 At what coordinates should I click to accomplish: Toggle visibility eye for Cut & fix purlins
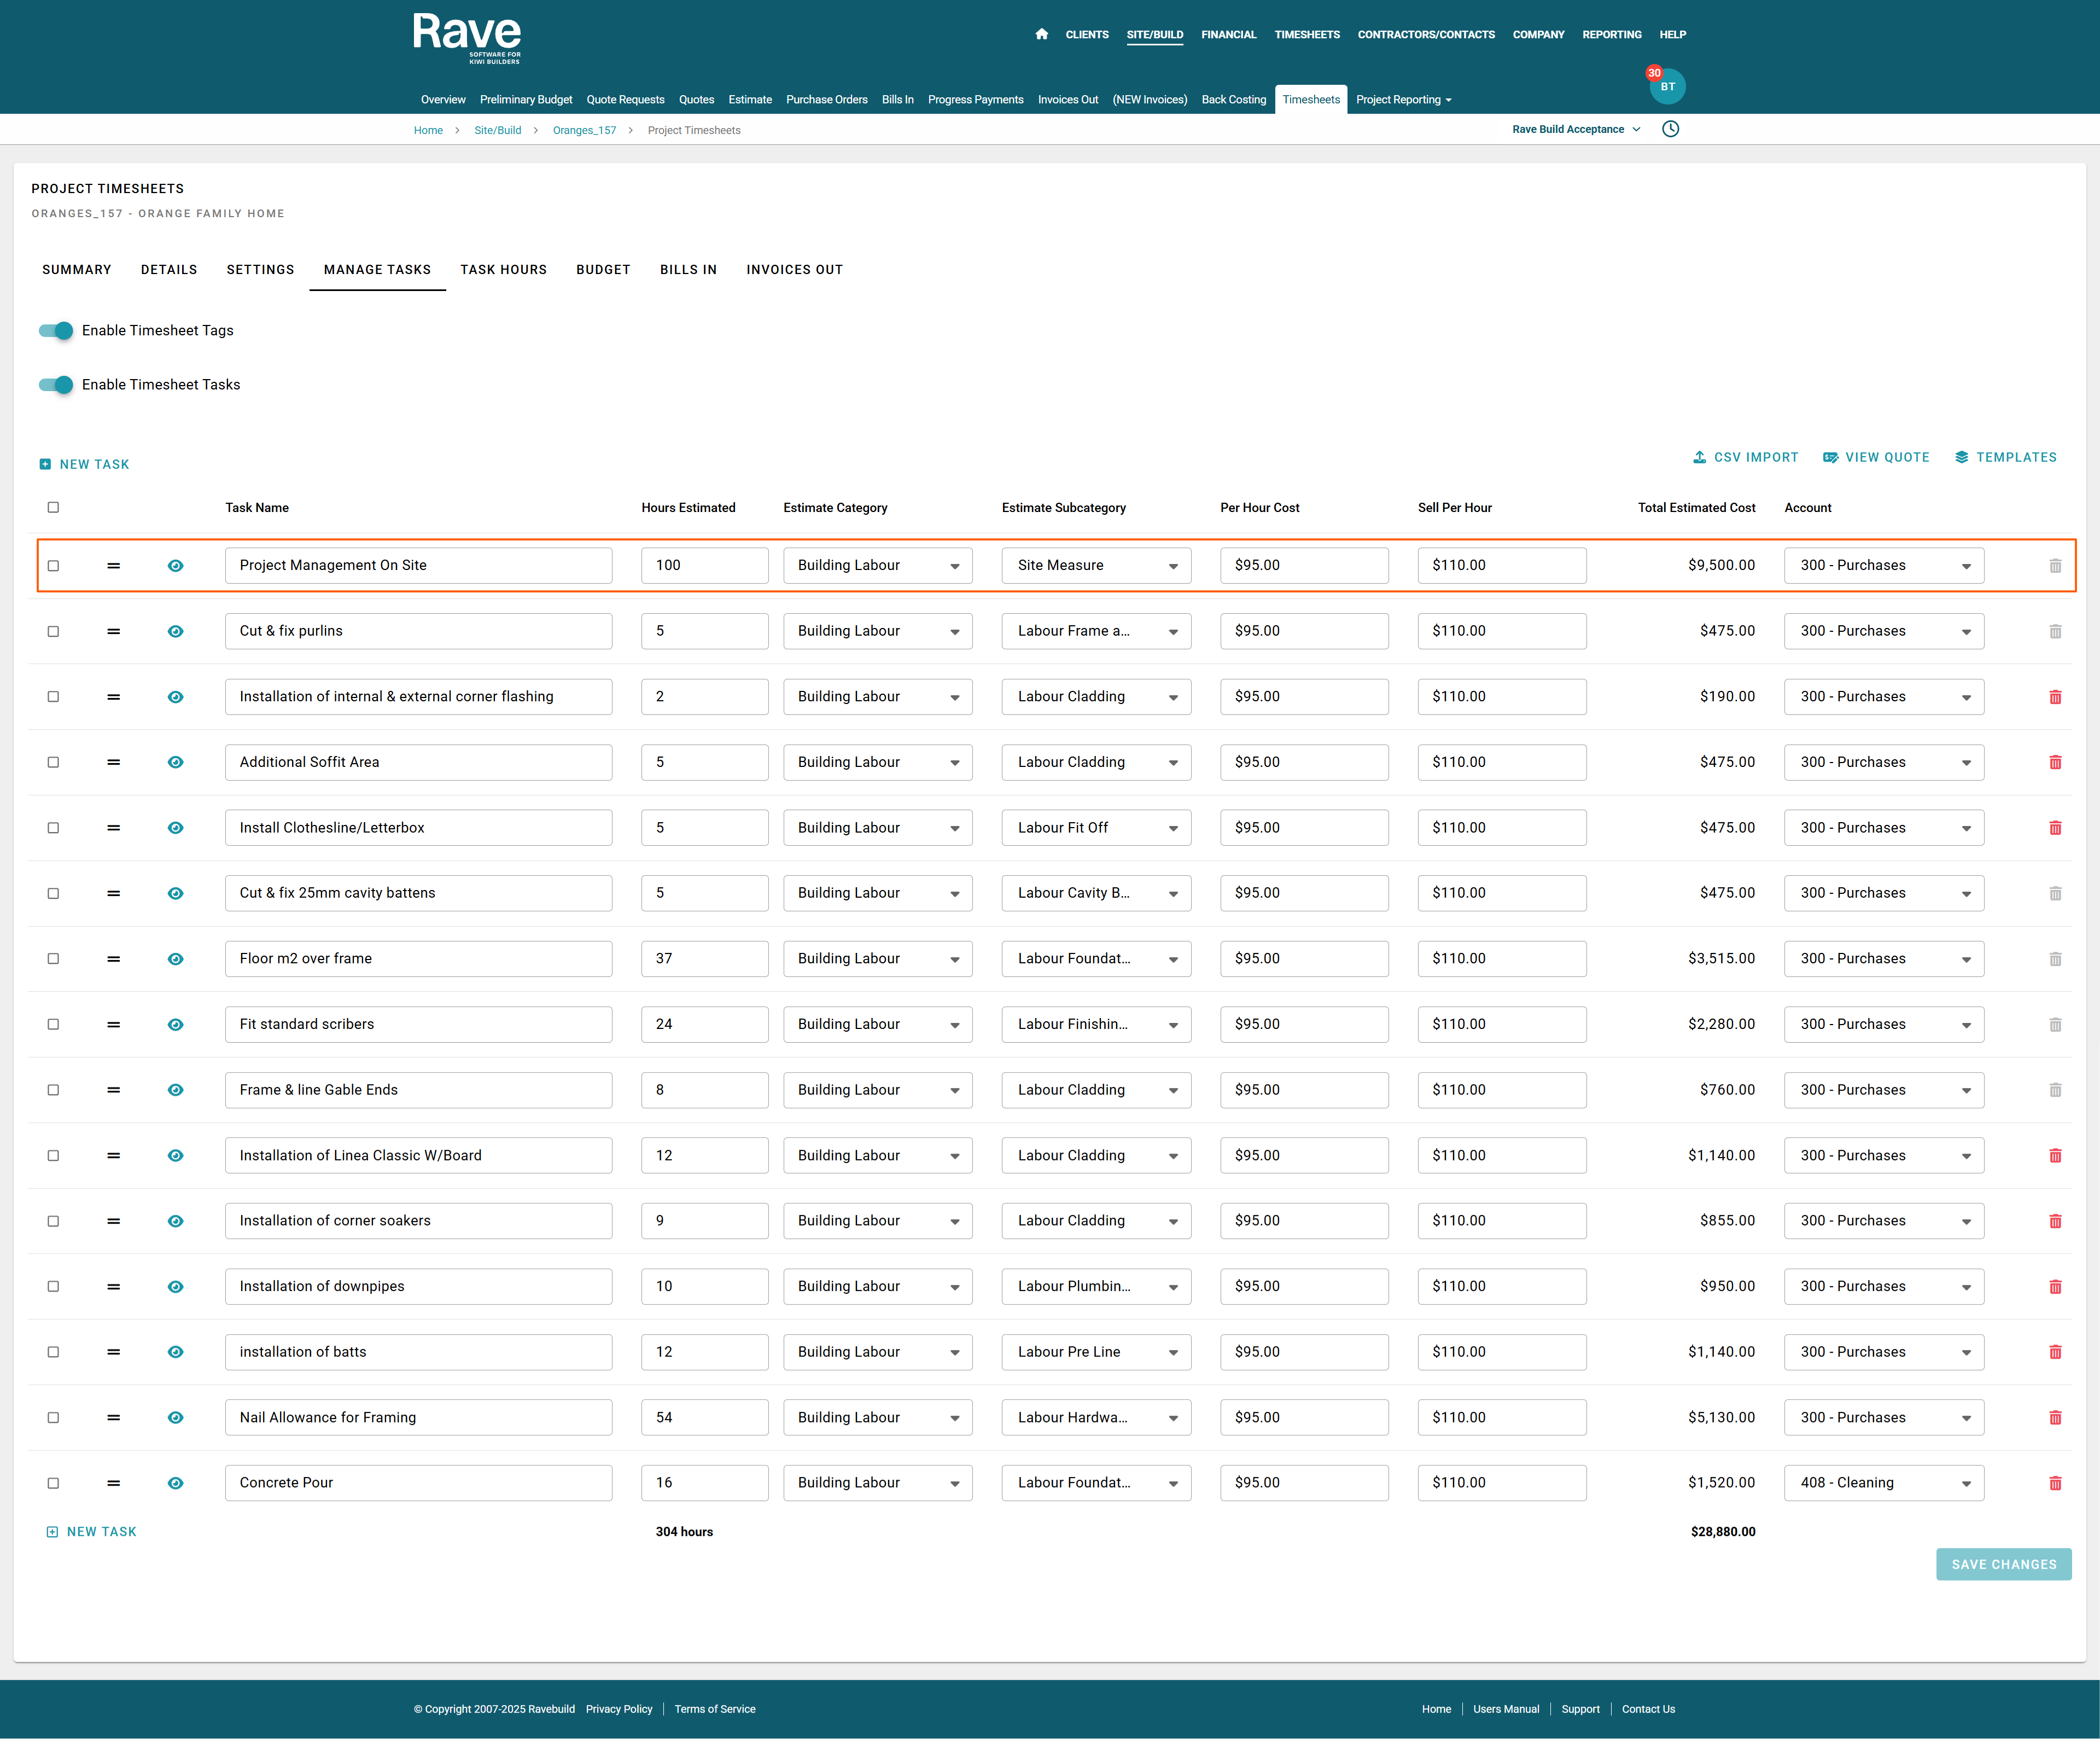tap(175, 631)
